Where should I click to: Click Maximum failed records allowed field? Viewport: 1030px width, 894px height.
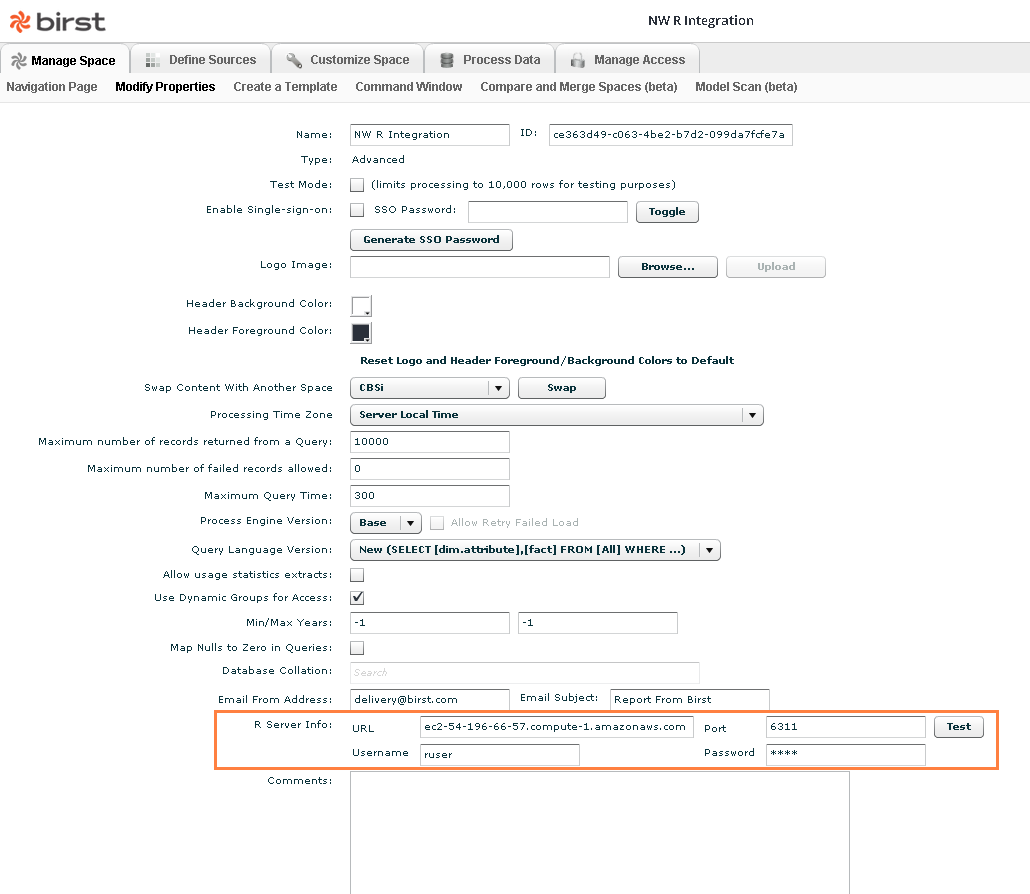(x=430, y=469)
